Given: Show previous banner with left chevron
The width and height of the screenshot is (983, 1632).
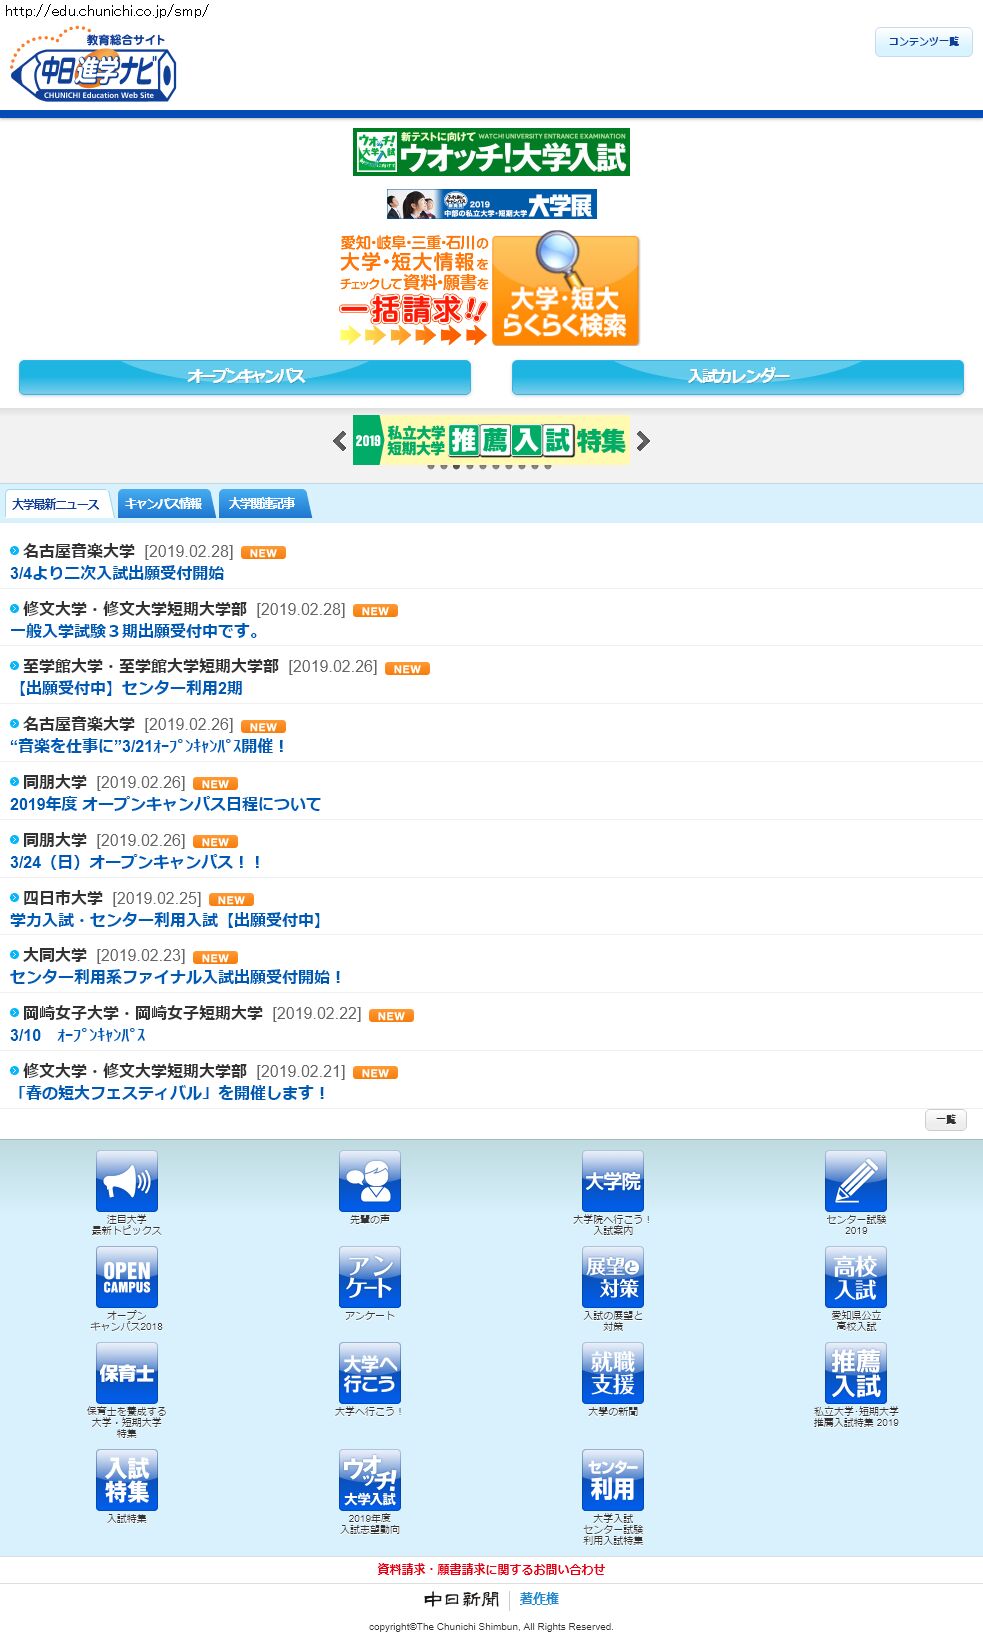Looking at the screenshot, I should (x=340, y=441).
